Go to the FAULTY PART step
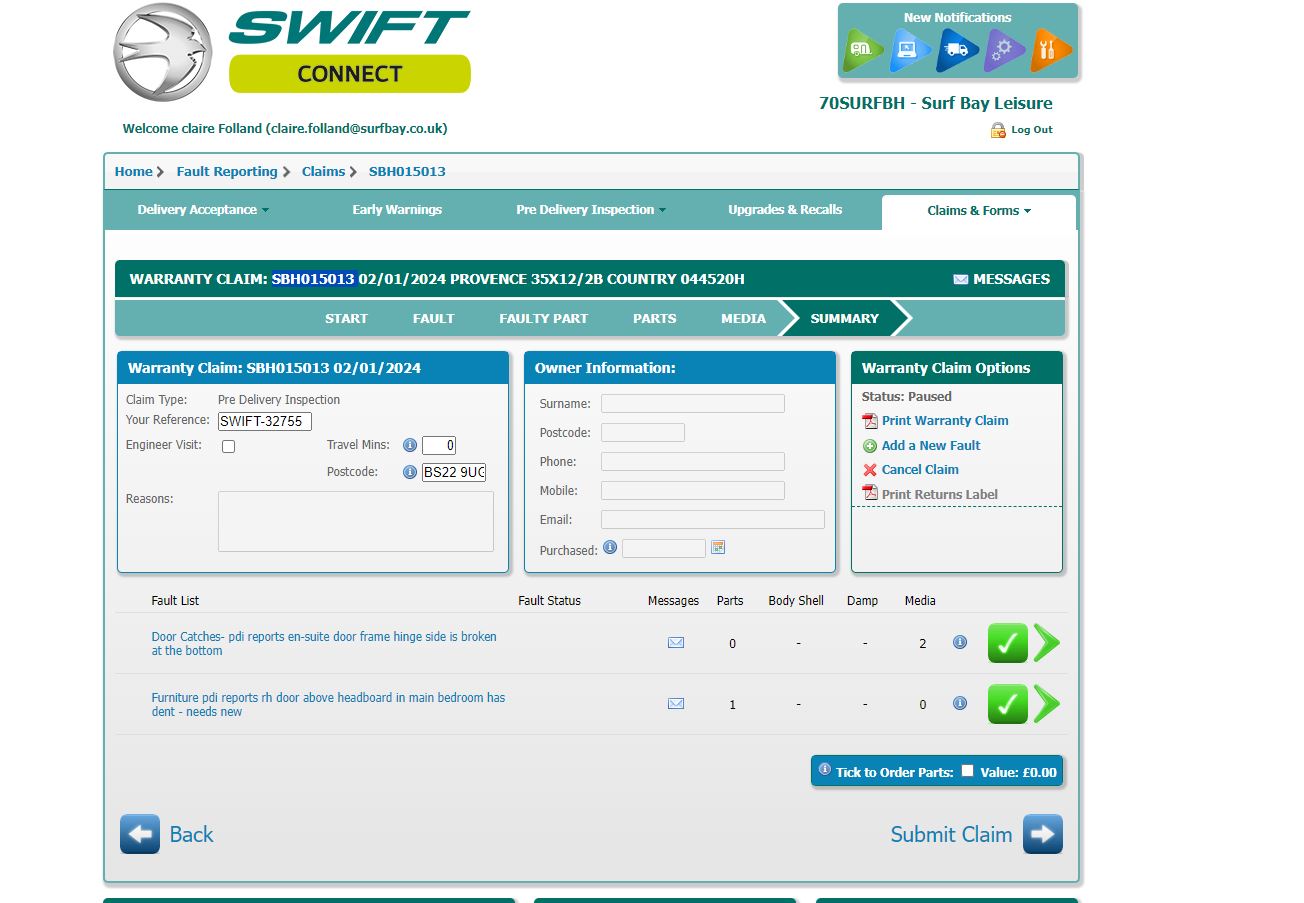The width and height of the screenshot is (1304, 903). click(544, 319)
